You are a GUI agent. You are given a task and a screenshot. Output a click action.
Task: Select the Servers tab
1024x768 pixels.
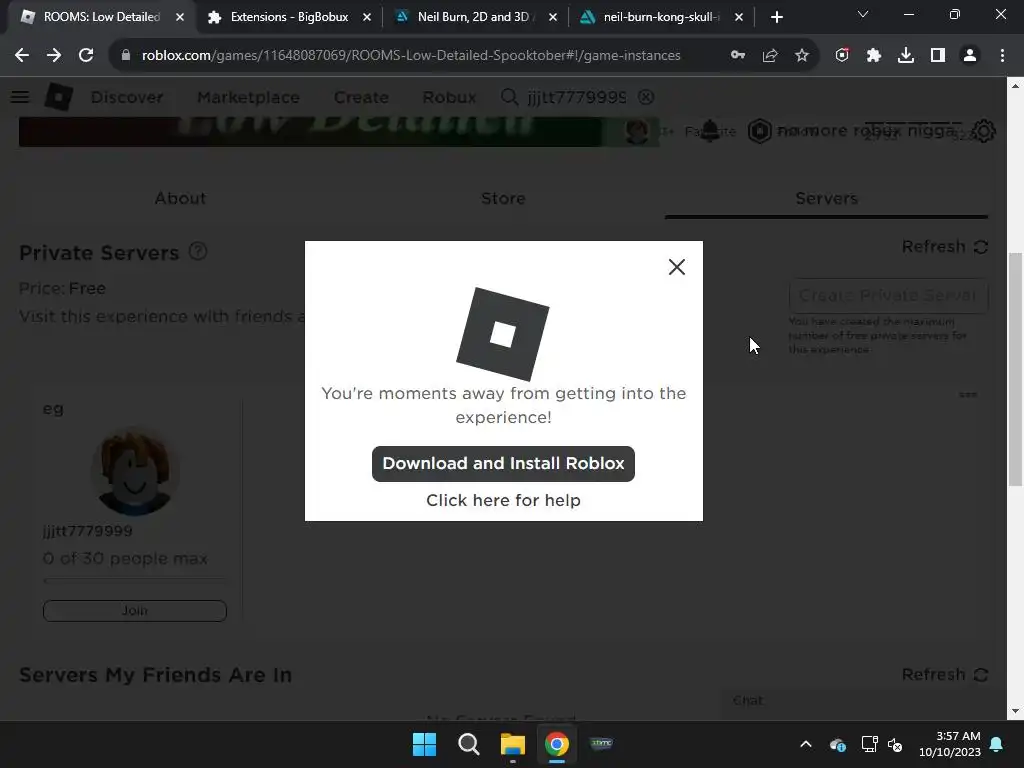826,199
